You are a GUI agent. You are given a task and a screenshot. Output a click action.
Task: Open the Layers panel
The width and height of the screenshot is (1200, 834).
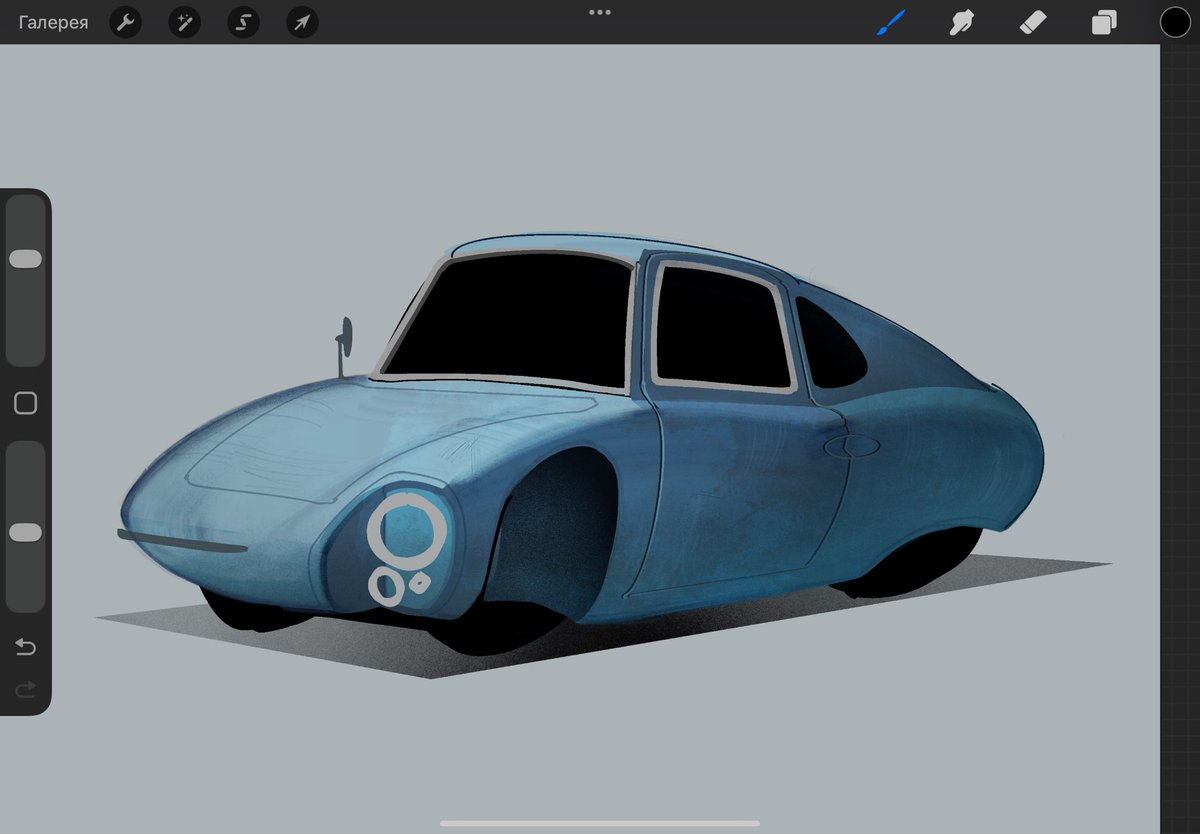tap(1104, 22)
